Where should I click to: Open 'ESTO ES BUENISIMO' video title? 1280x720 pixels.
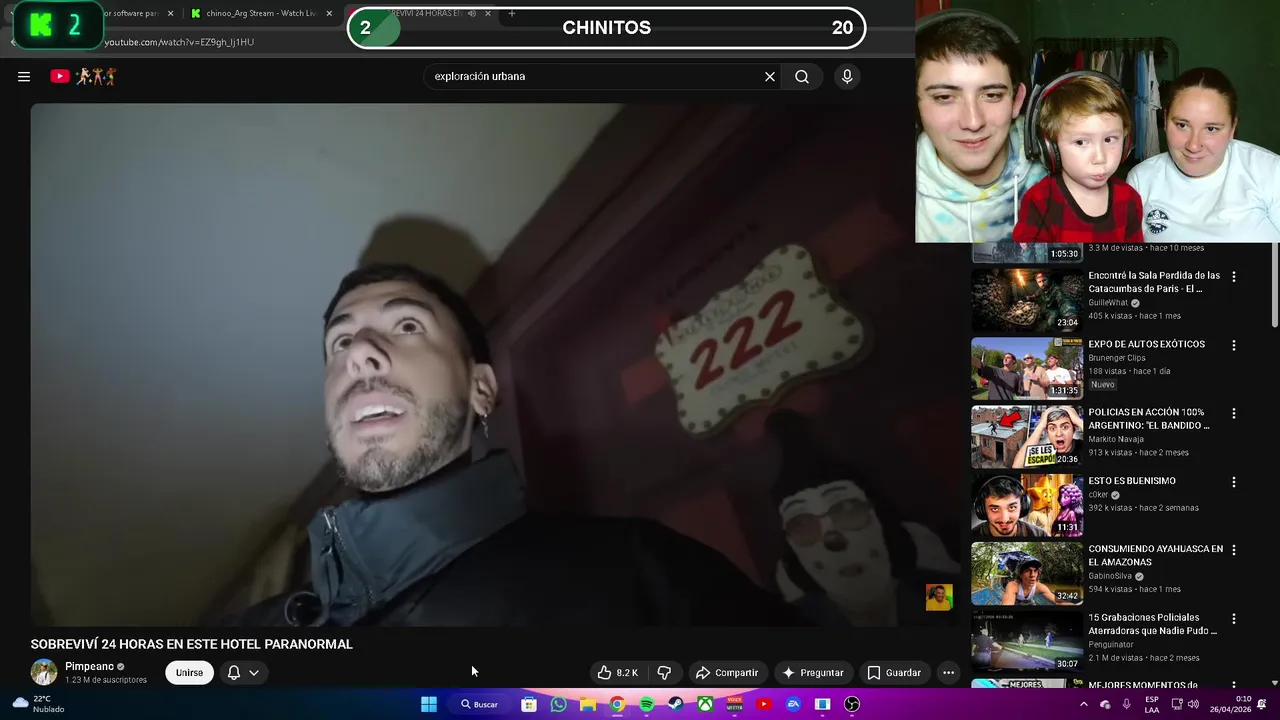[x=1131, y=481]
